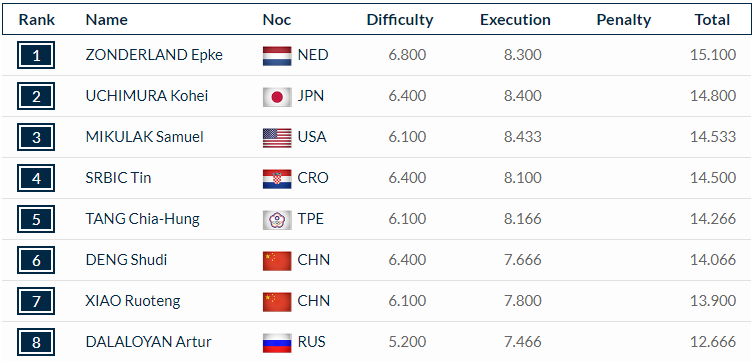The height and width of the screenshot is (364, 755).
Task: Click China flag beside DENG Shudi
Action: tap(277, 260)
